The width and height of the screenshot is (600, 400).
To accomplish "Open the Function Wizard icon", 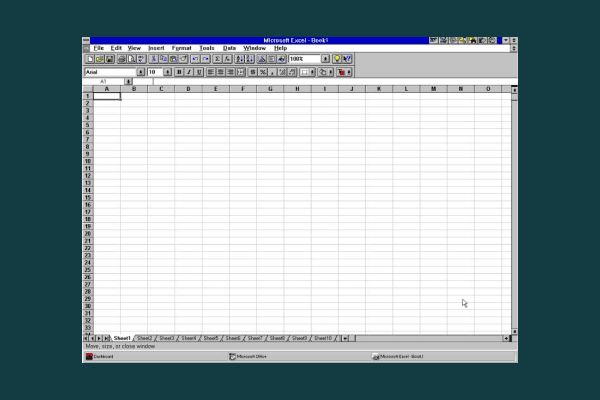I will pos(226,59).
